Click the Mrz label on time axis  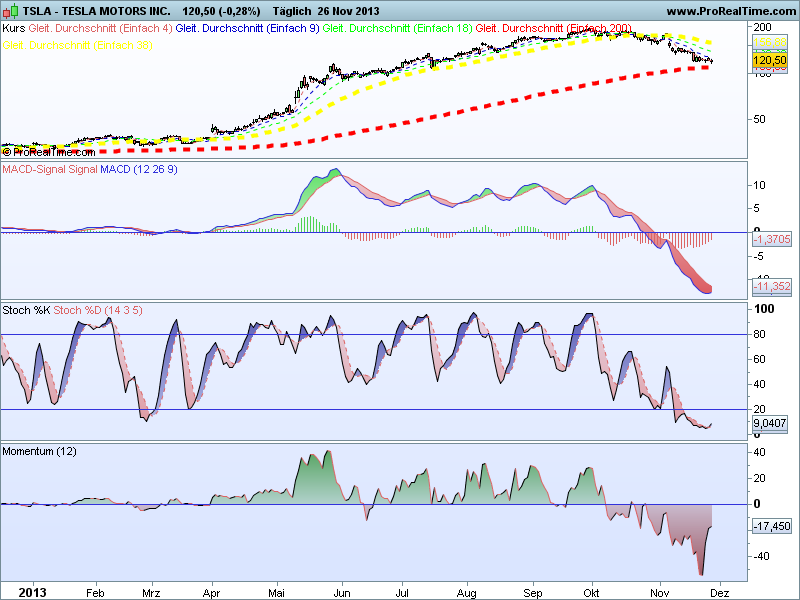(151, 593)
